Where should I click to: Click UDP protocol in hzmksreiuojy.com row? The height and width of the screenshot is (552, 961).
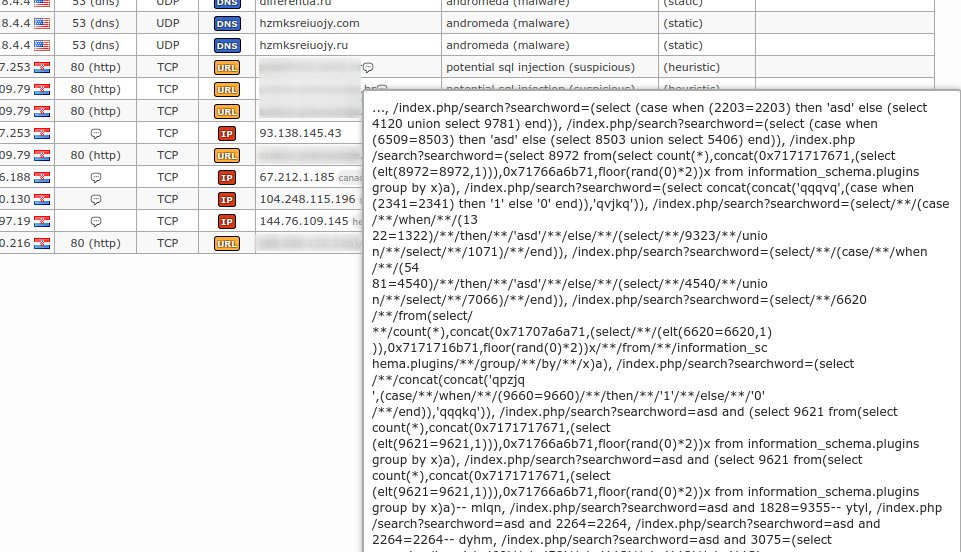[167, 23]
